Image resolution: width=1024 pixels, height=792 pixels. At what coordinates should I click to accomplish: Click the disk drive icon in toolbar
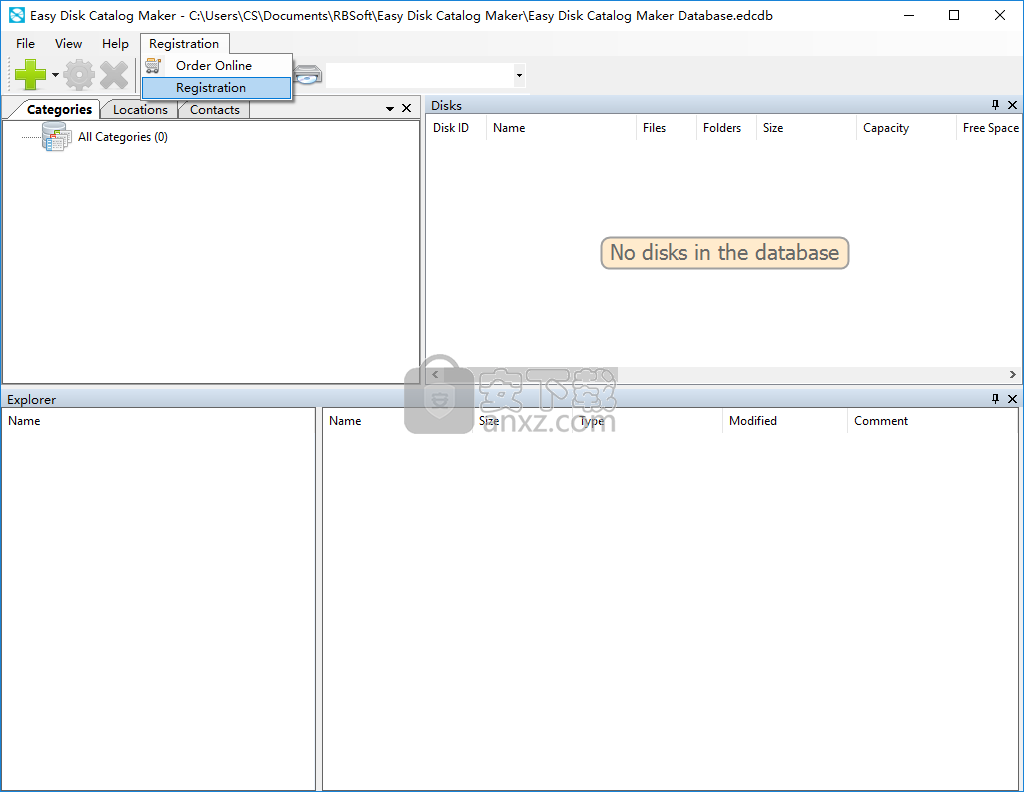(x=308, y=74)
